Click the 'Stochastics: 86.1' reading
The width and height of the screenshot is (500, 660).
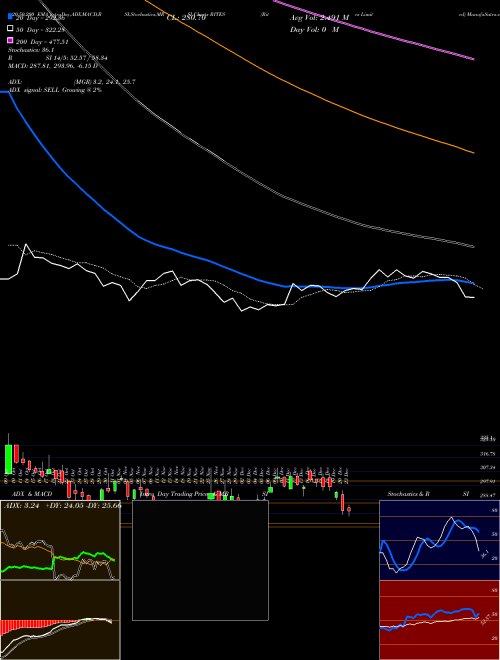coord(29,50)
